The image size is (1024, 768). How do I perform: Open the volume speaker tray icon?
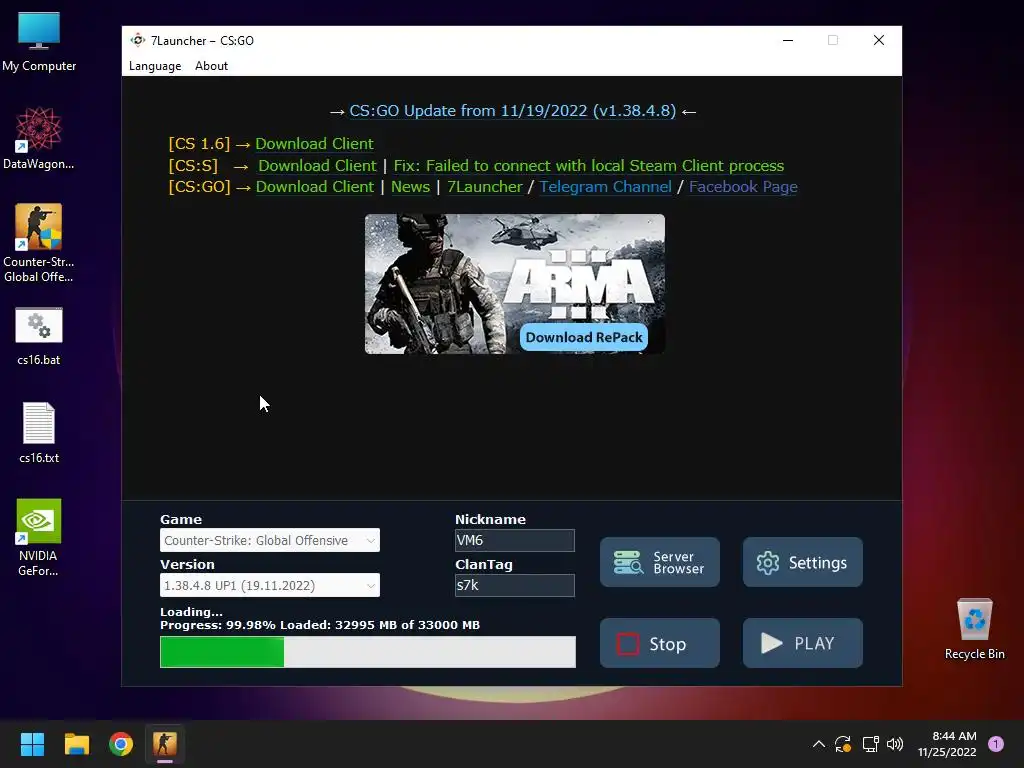click(895, 744)
